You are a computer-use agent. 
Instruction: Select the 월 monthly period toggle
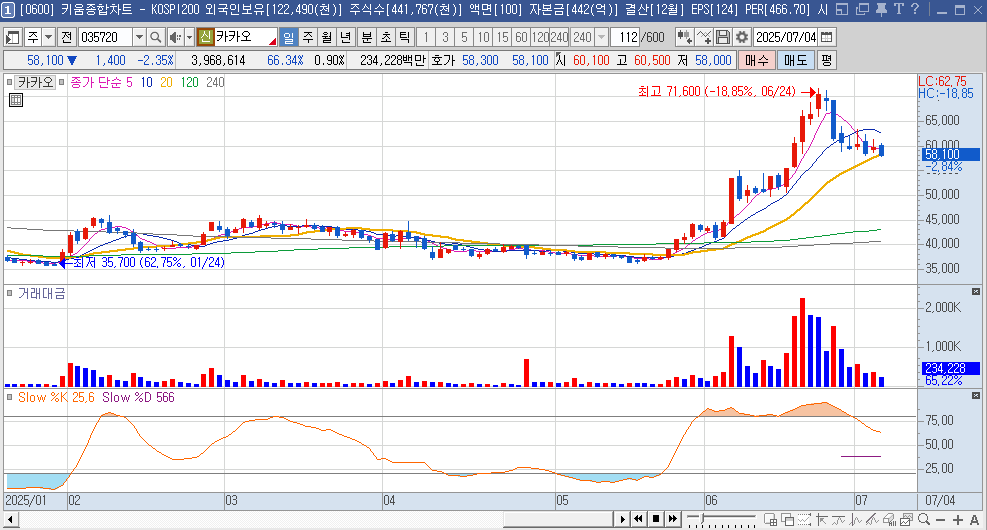click(326, 37)
